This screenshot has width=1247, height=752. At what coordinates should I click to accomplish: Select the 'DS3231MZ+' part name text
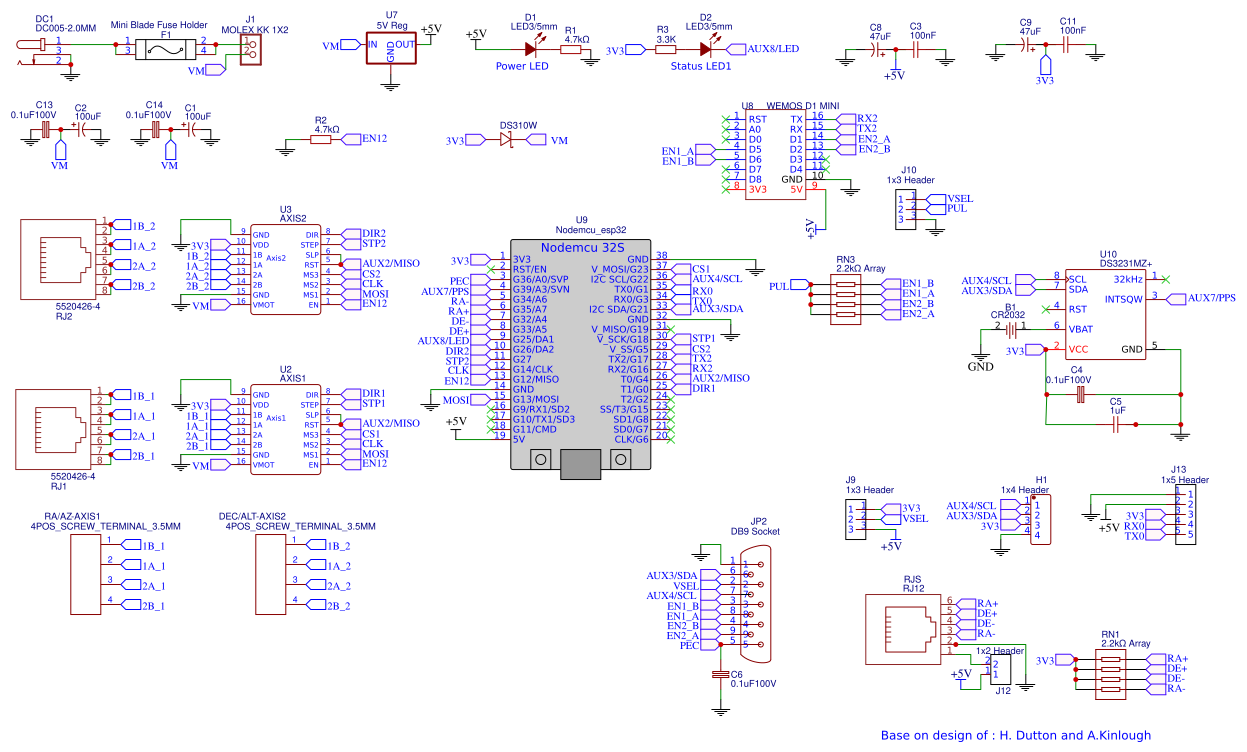(1126, 263)
